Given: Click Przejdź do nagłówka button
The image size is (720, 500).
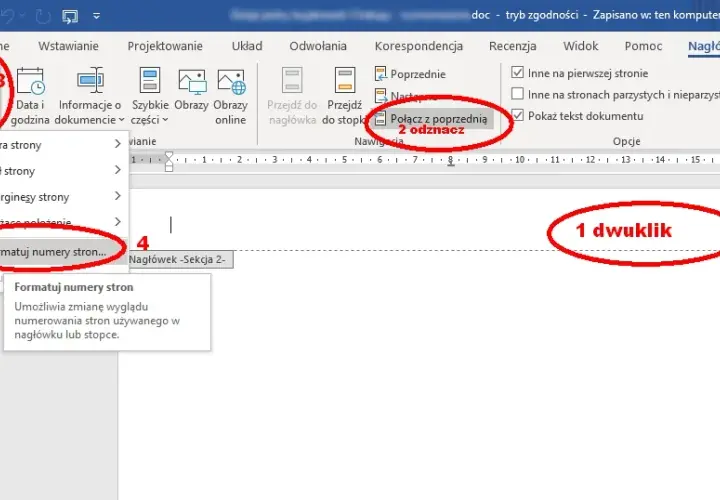Looking at the screenshot, I should [x=292, y=96].
